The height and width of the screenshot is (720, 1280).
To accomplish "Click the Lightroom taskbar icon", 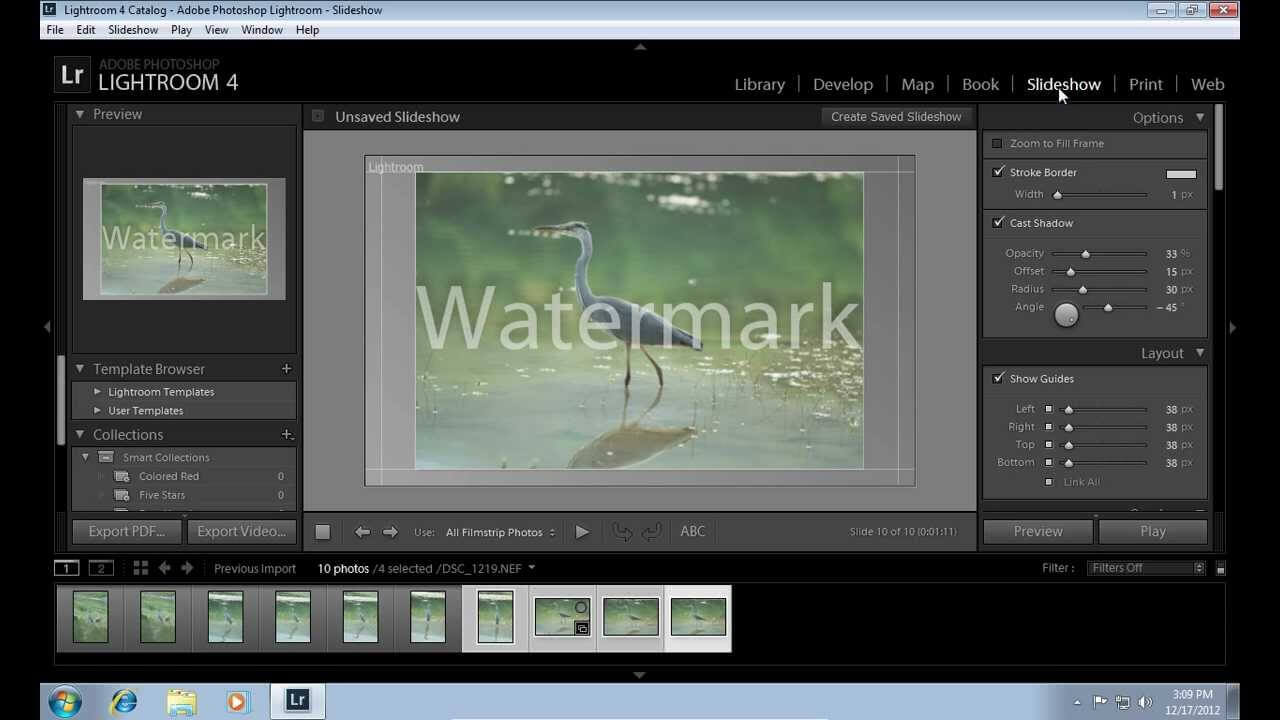I will (296, 700).
